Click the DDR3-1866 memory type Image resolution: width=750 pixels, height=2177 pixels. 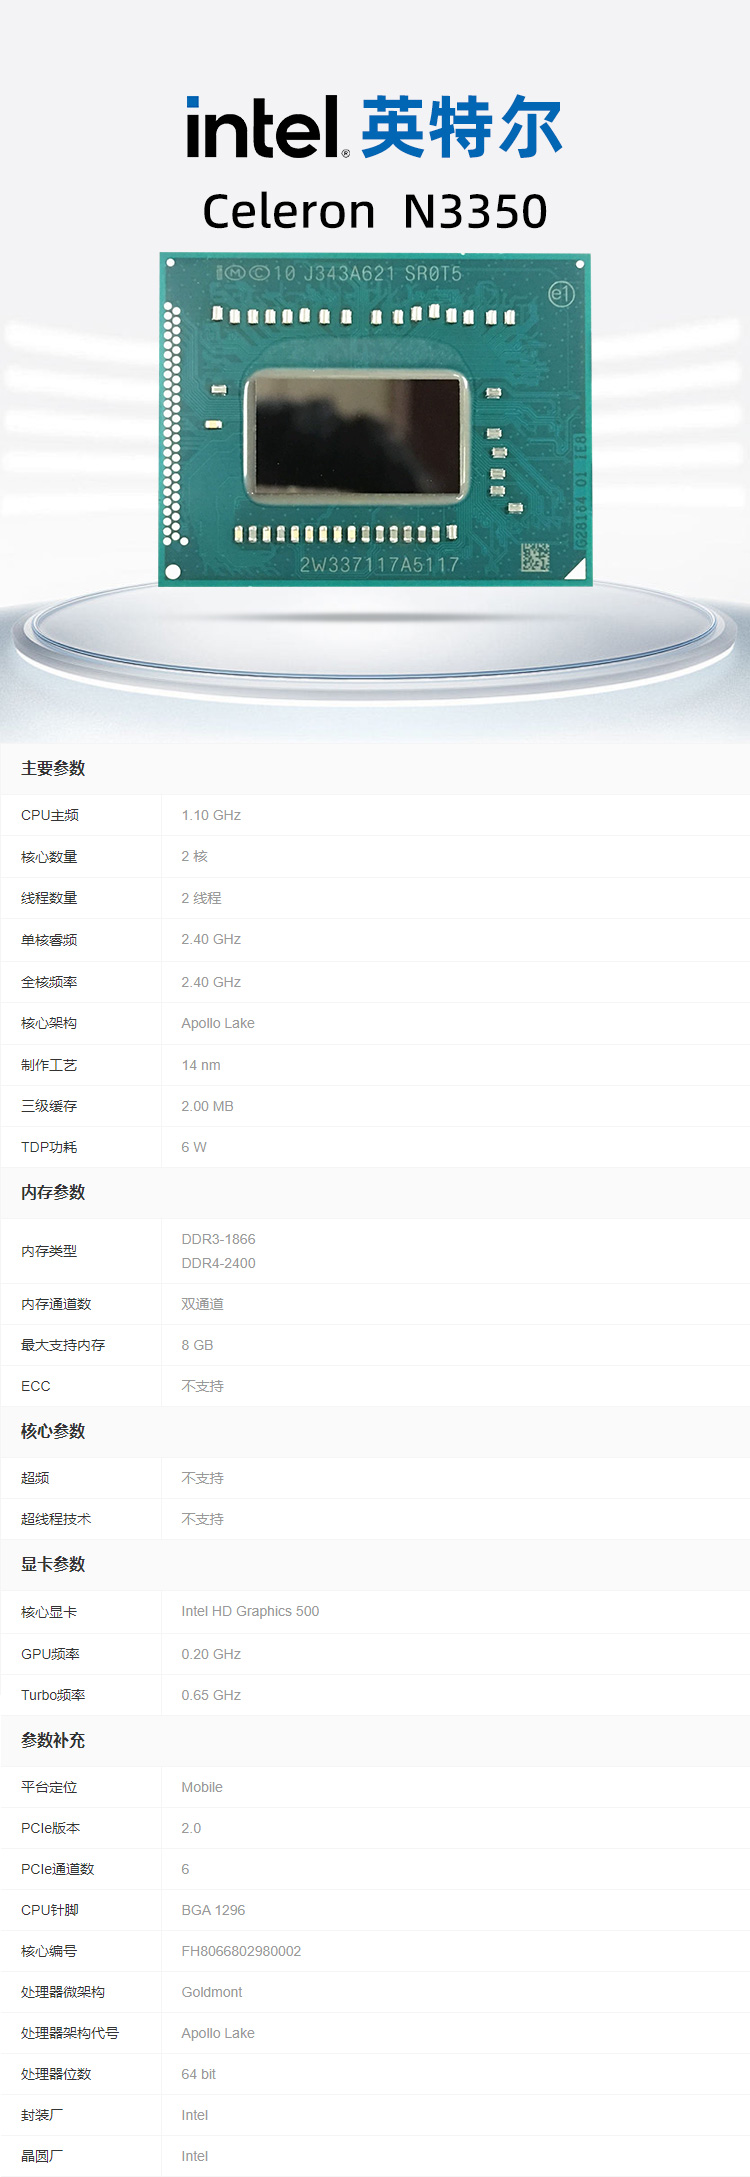click(218, 1239)
